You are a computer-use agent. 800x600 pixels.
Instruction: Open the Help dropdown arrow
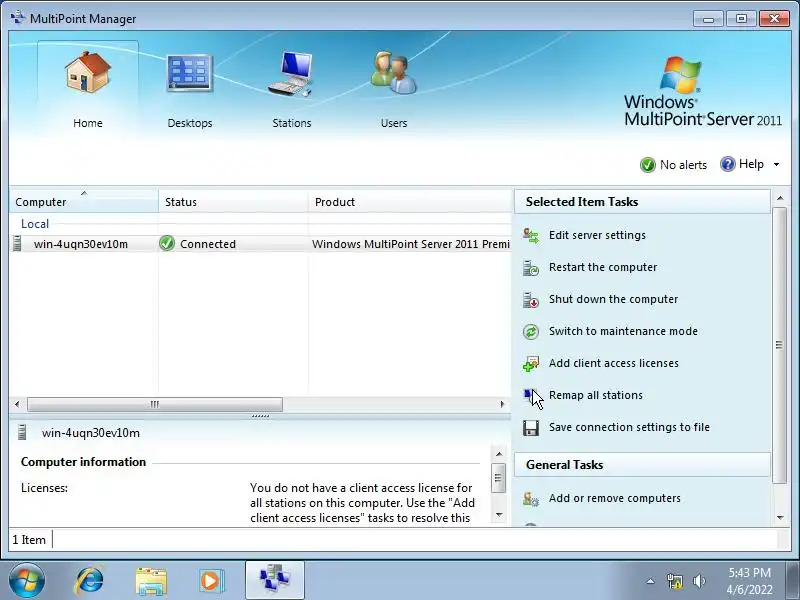tap(777, 164)
